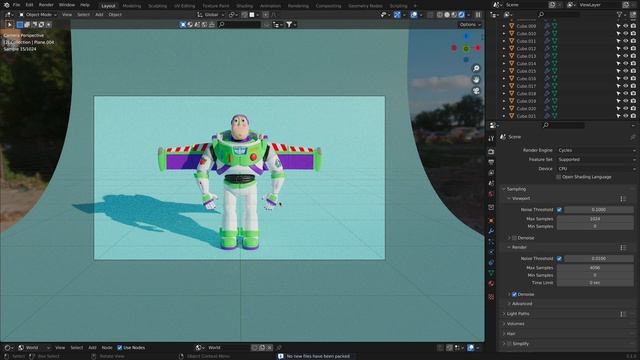Open the Object Mode dropdown
Screen dimensions: 640x360
click(38, 15)
